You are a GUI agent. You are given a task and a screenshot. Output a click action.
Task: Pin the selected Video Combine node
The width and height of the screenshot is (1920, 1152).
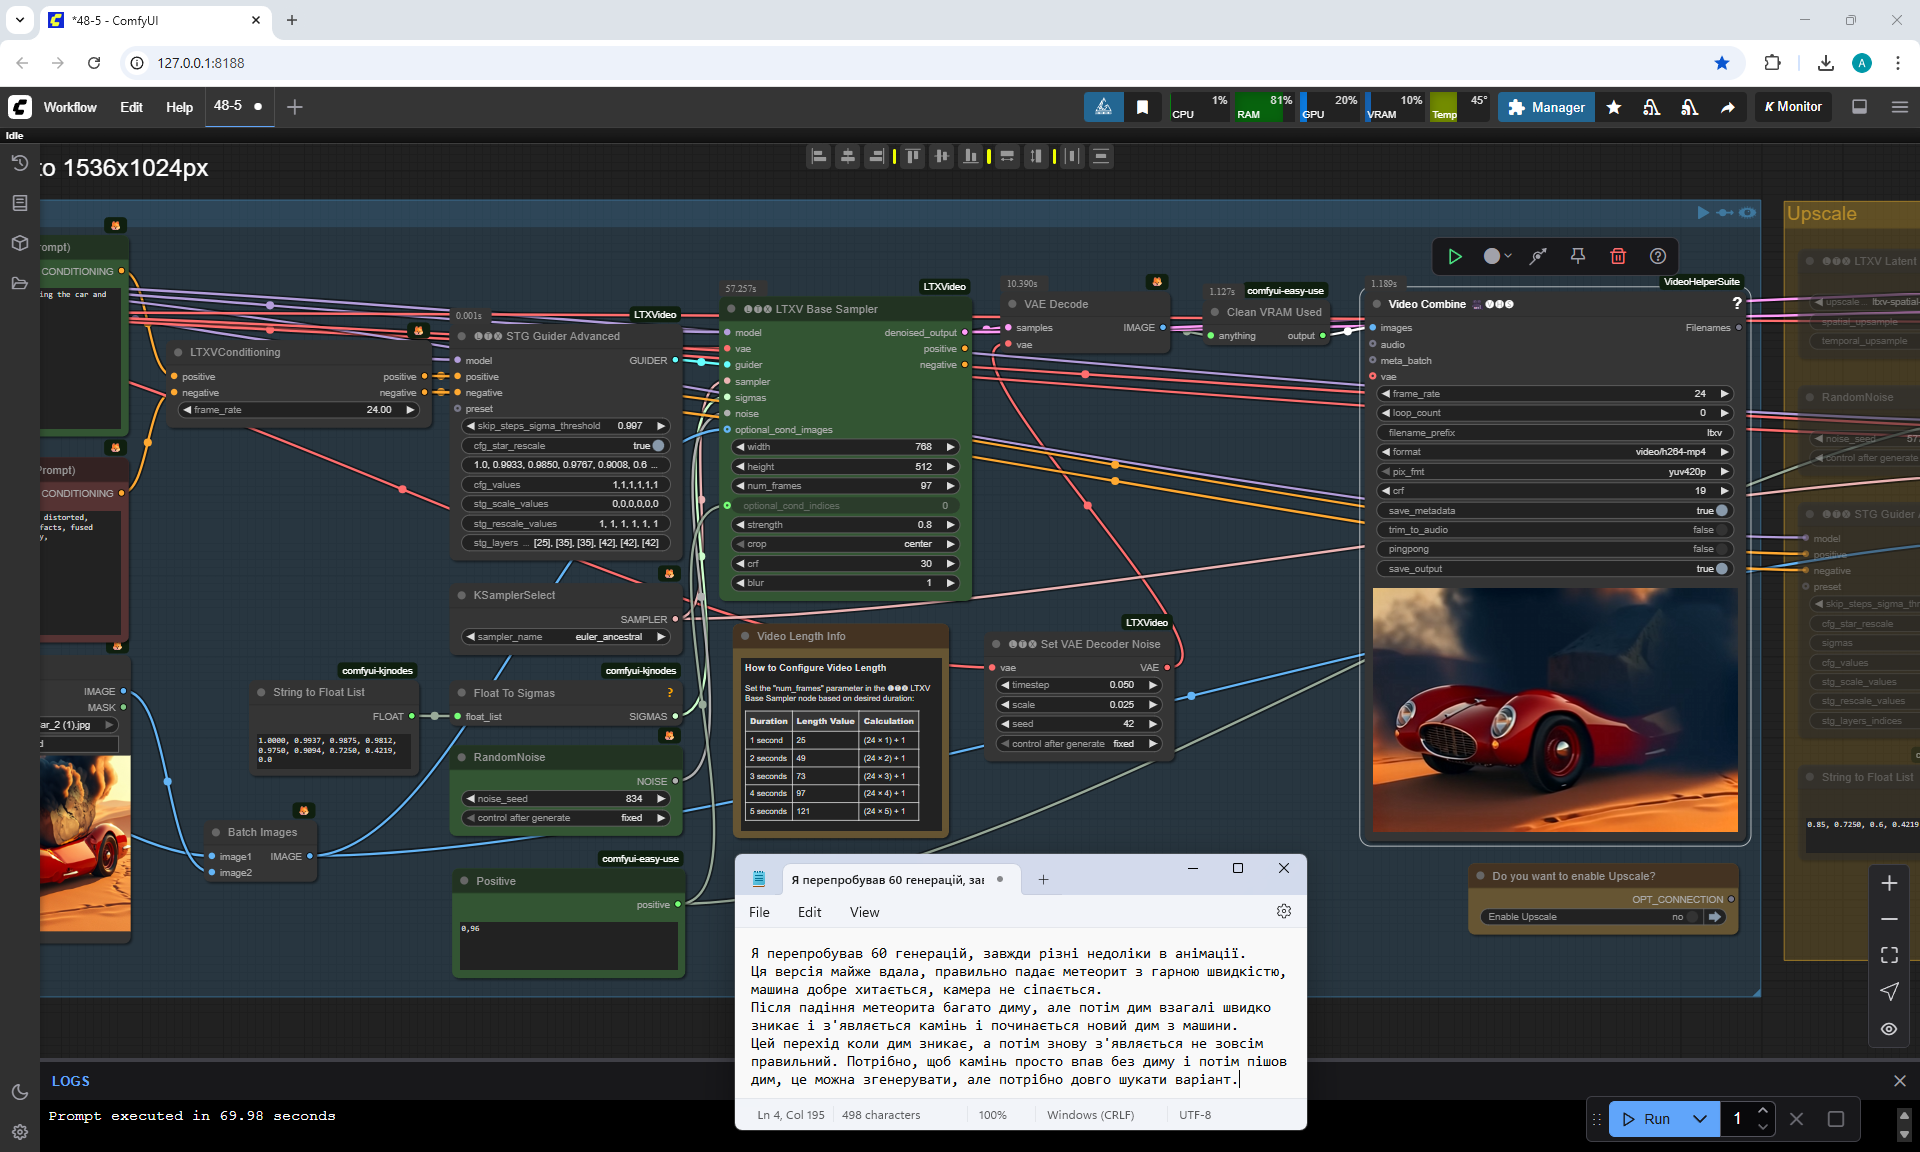1578,256
